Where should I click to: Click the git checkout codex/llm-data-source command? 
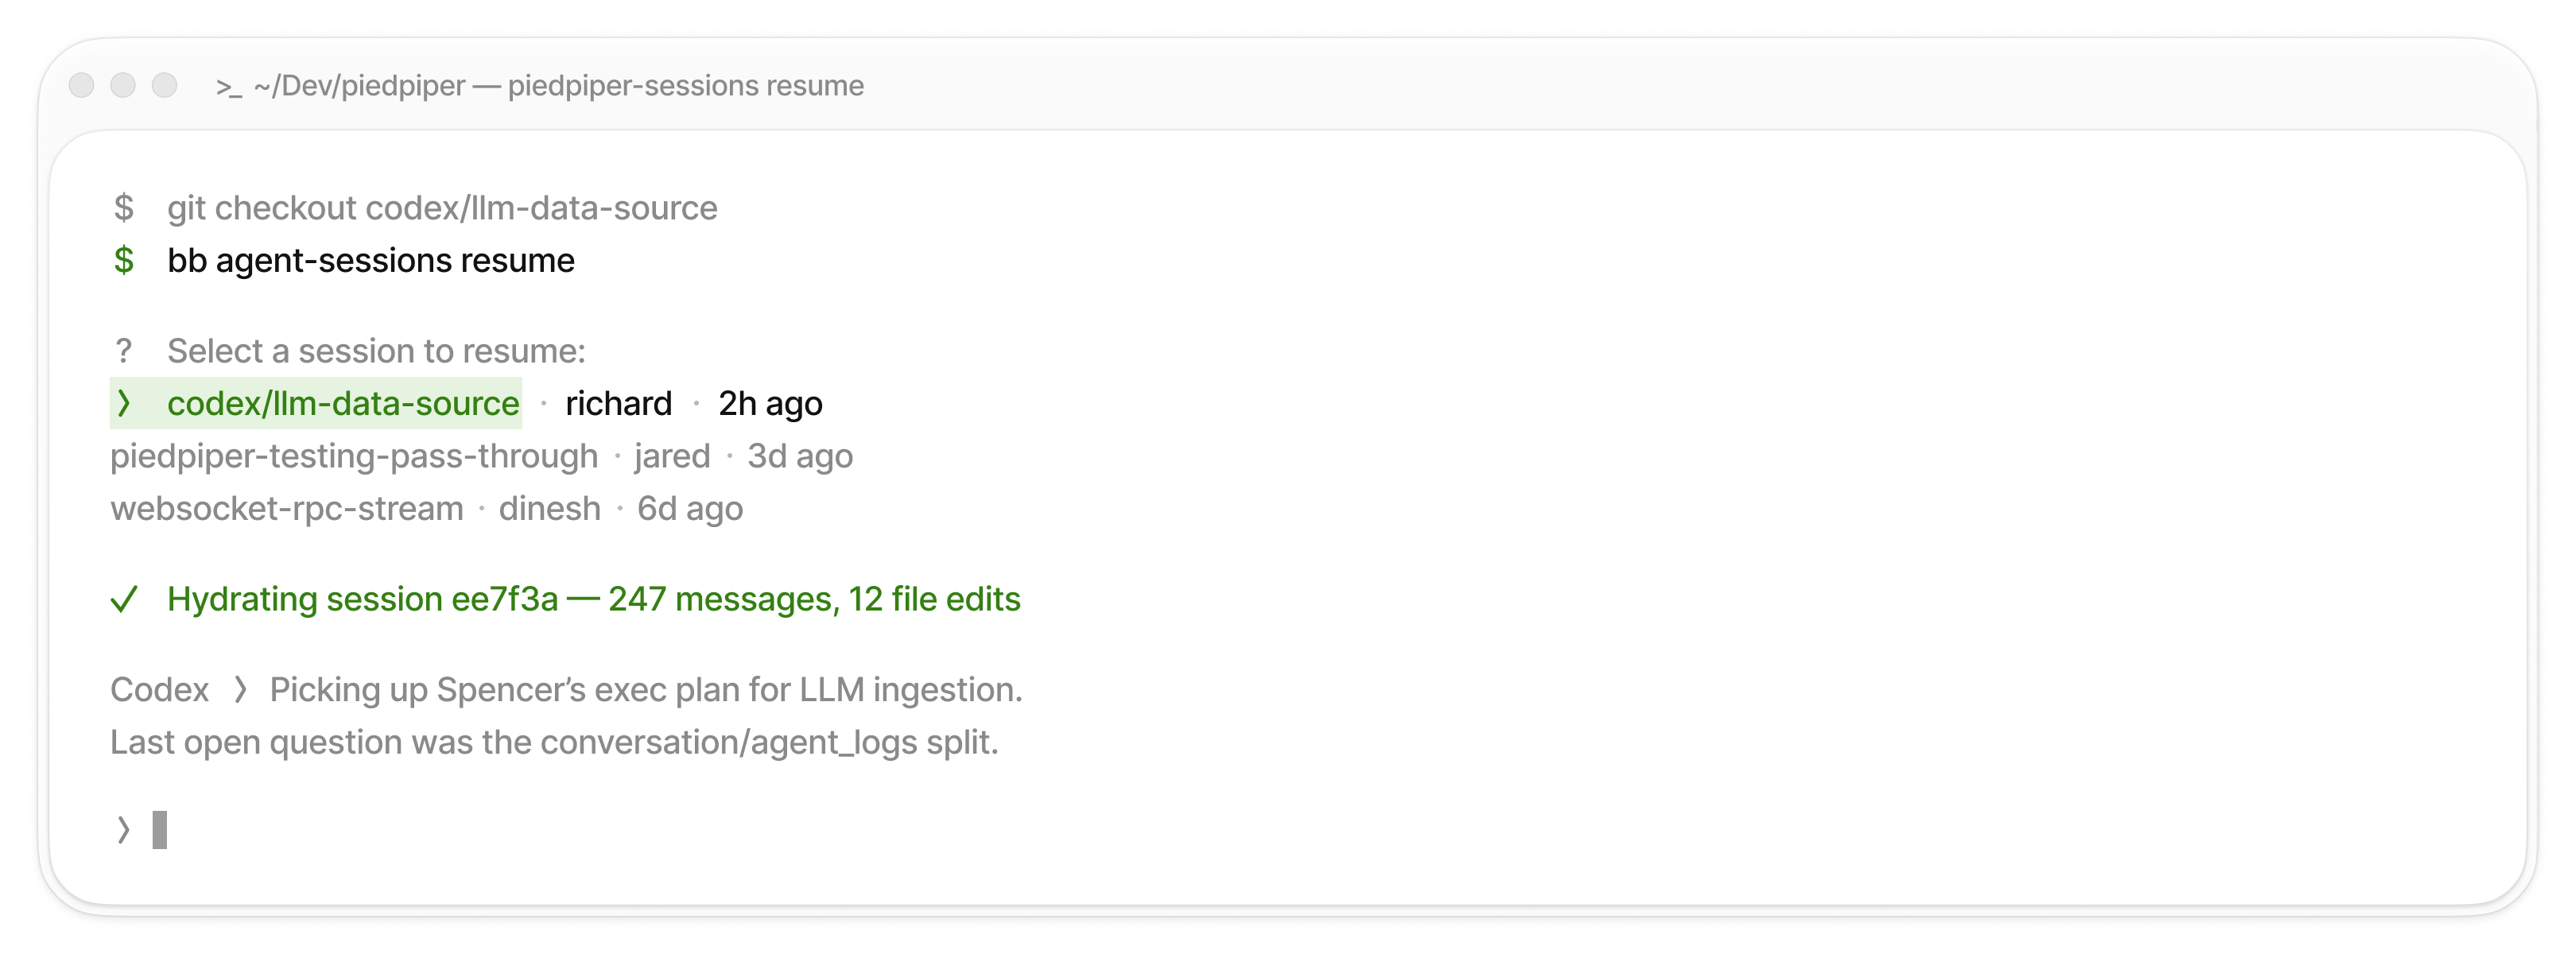442,208
